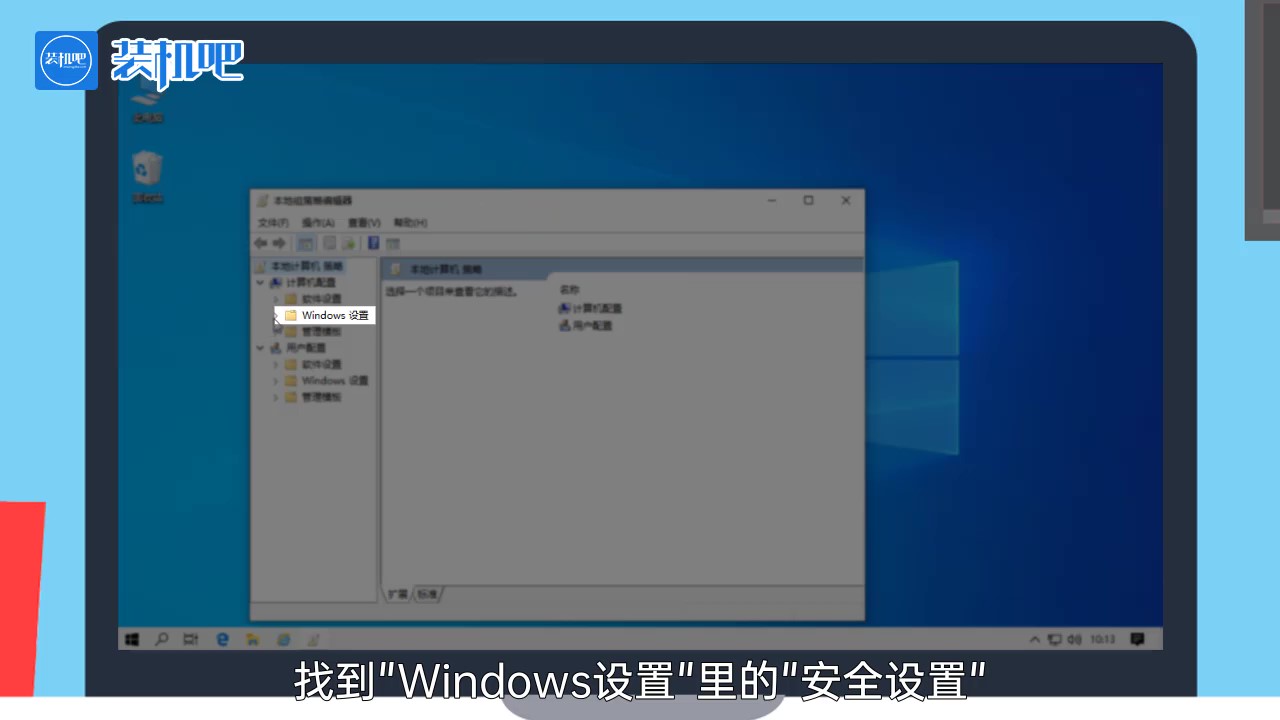Select the 扩展 tab at the bottom

[397, 594]
